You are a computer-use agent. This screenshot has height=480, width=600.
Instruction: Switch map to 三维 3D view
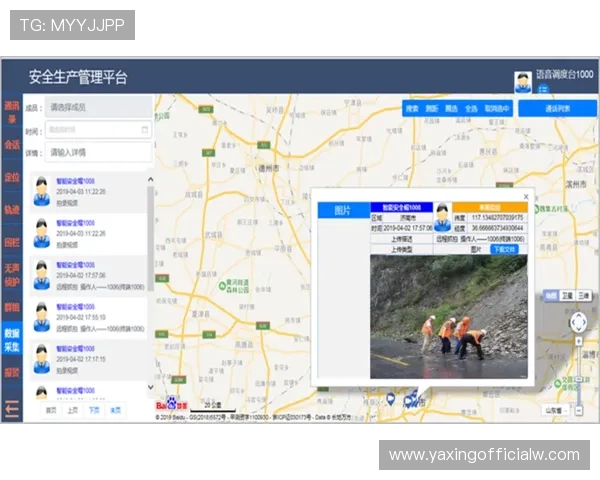(x=584, y=296)
